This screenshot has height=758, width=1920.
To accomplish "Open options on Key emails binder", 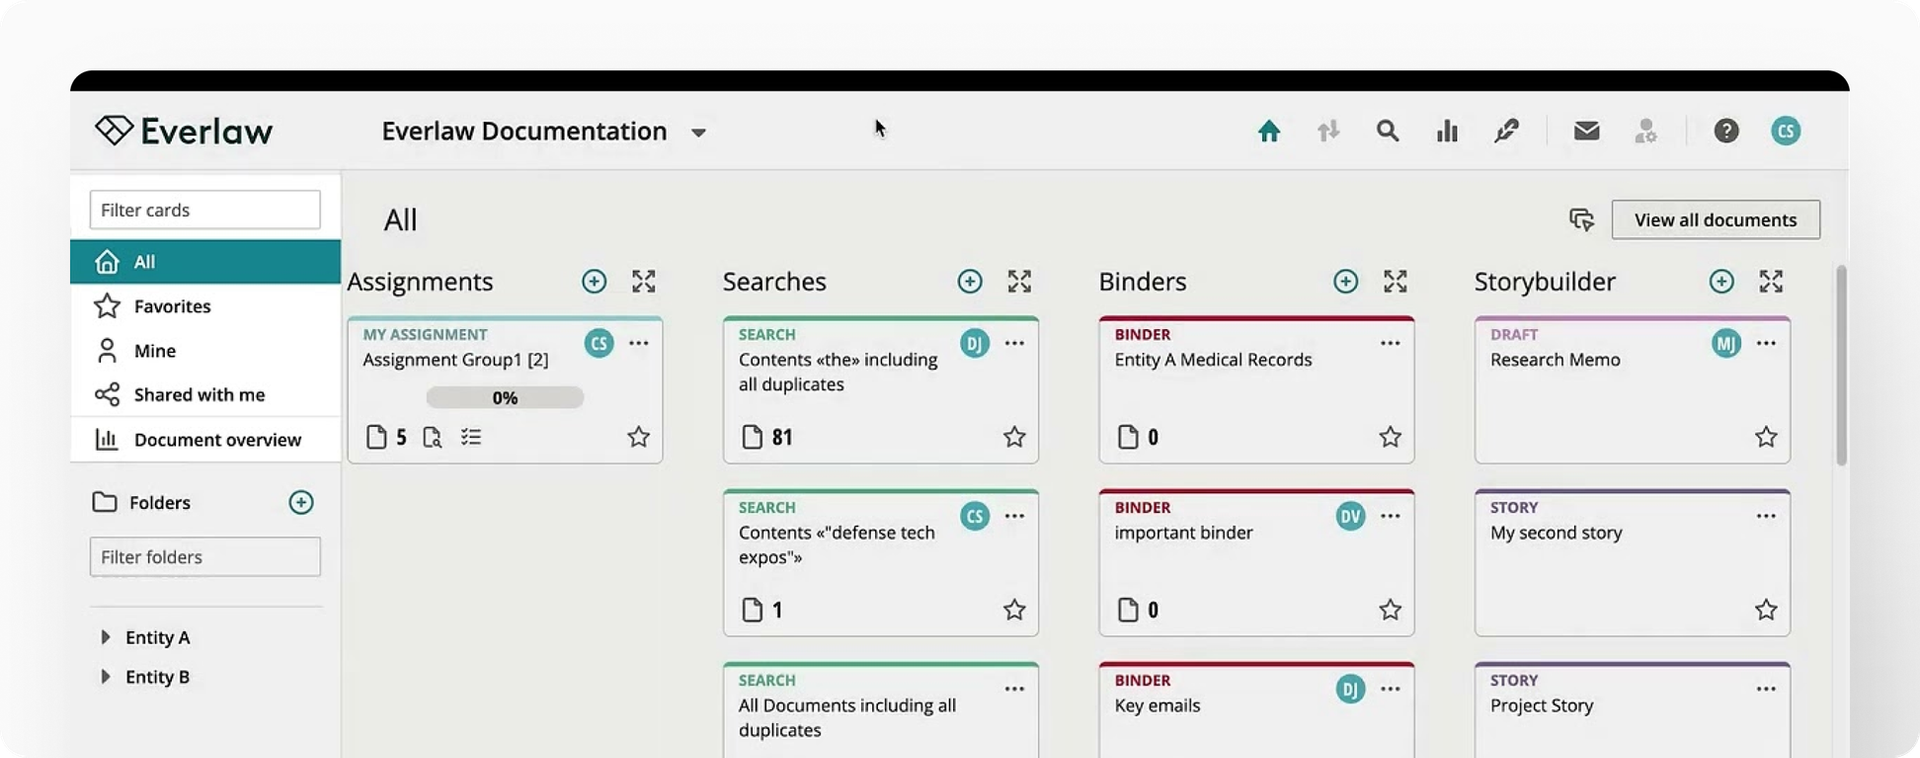I will click(x=1390, y=689).
